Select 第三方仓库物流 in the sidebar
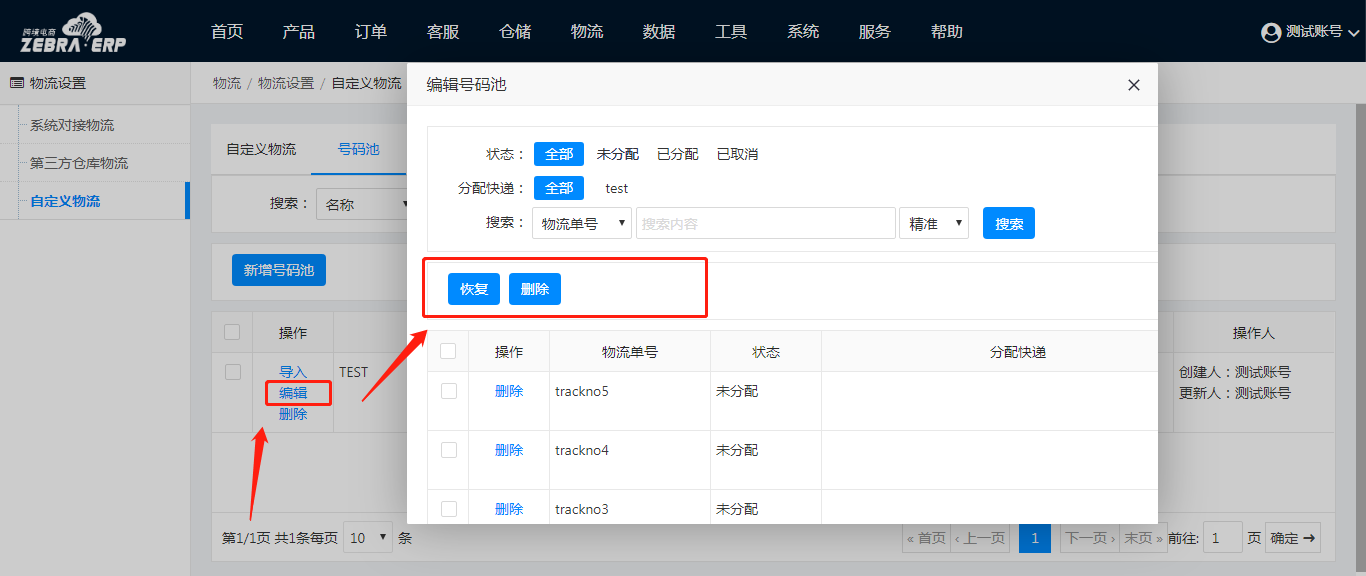 pos(79,163)
